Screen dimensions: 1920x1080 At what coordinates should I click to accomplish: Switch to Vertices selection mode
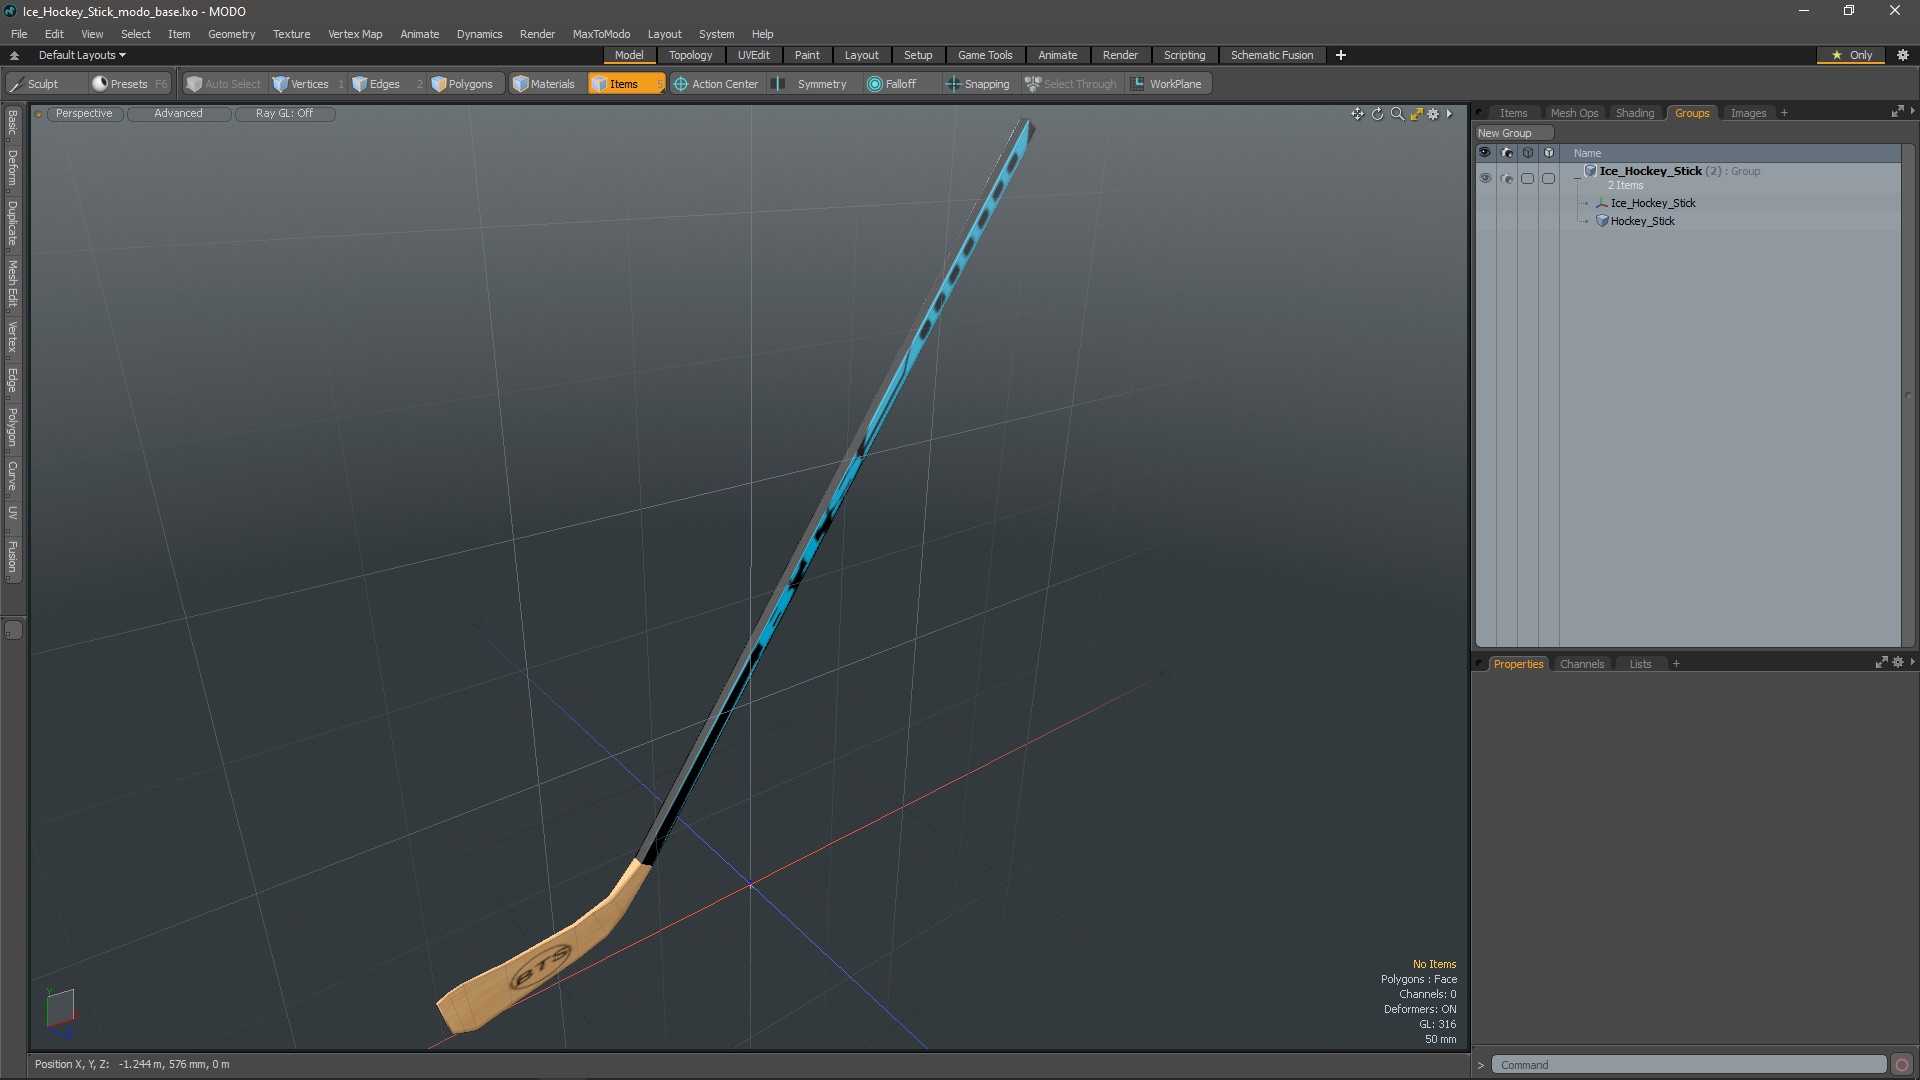coord(308,84)
